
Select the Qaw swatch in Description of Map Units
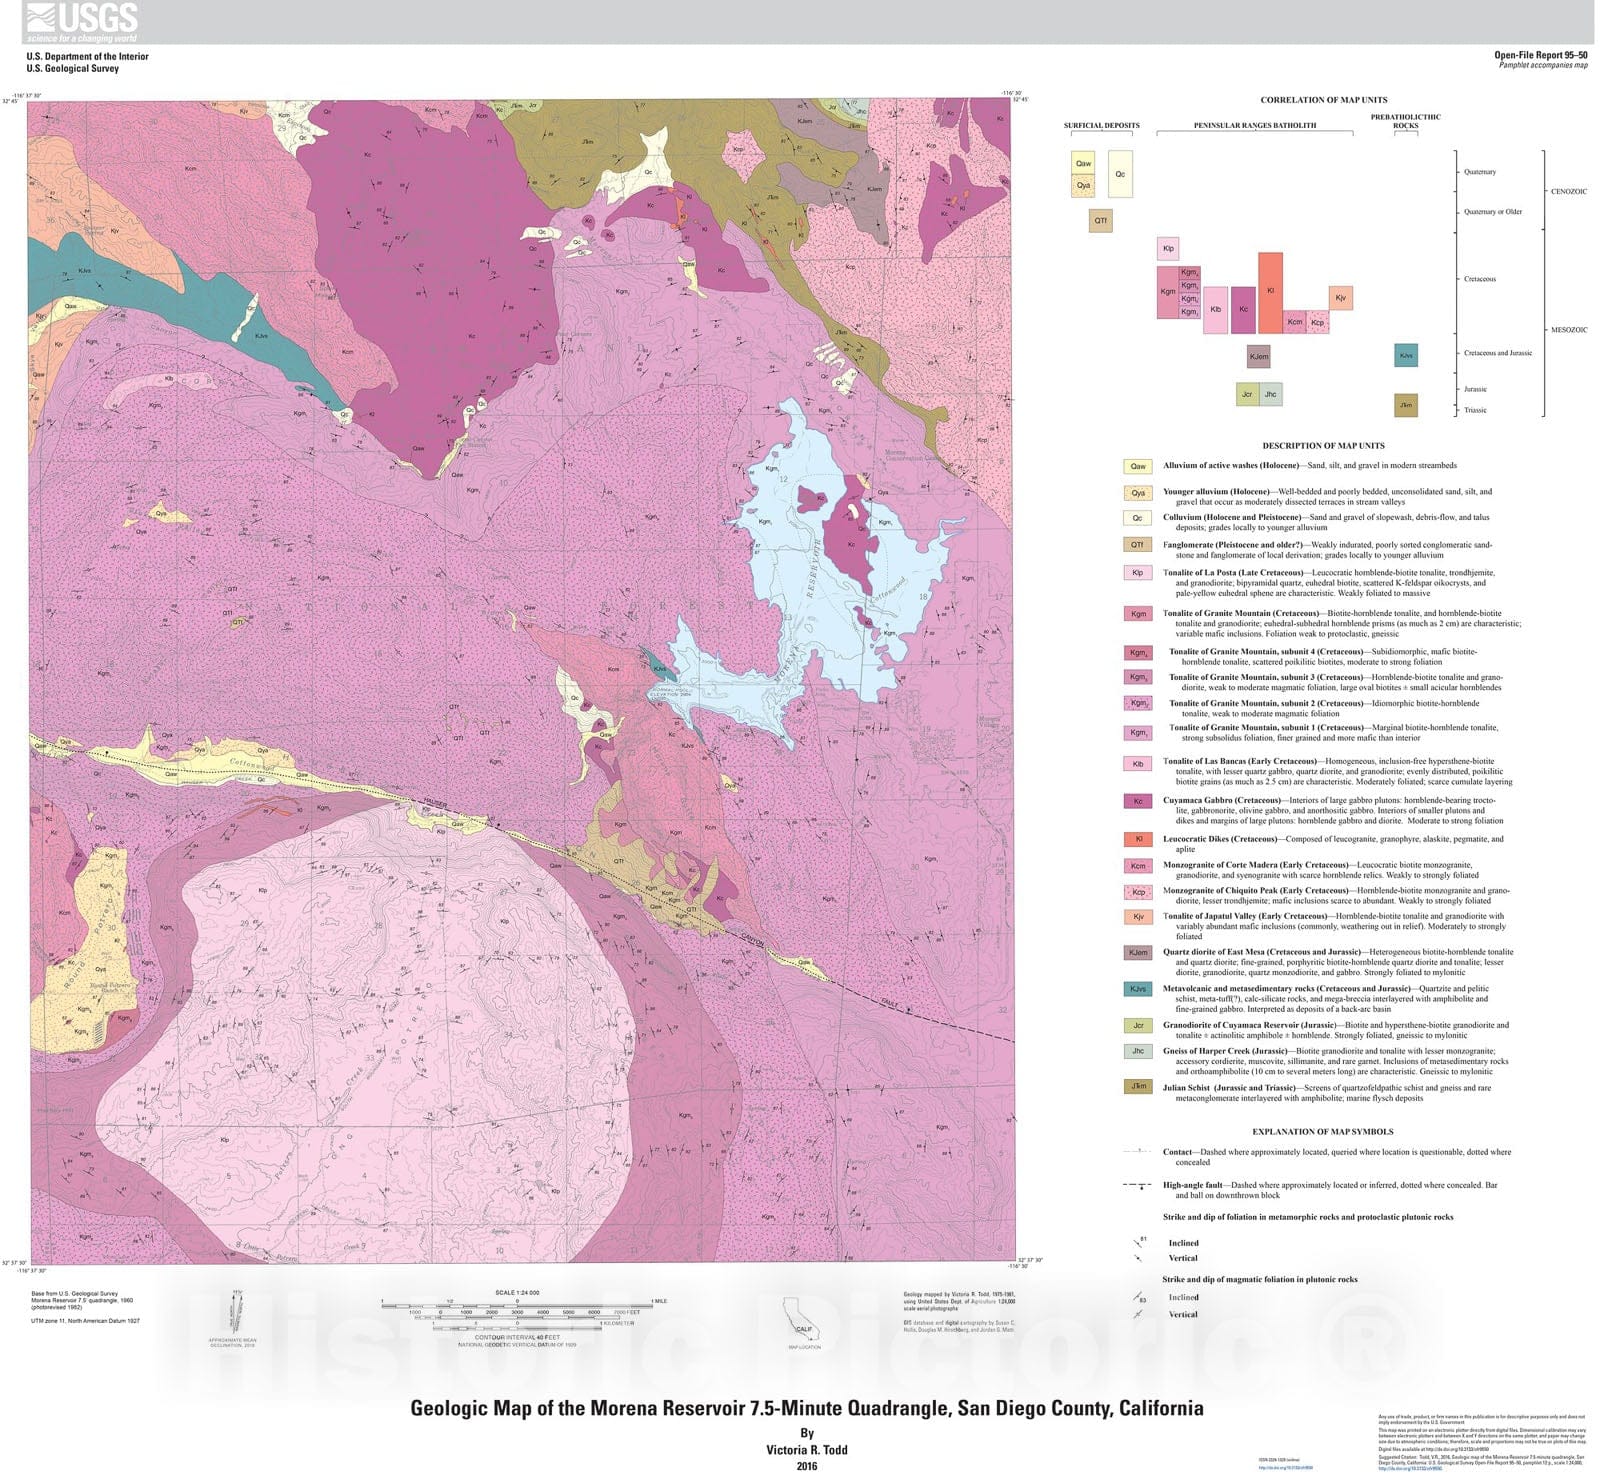point(1138,466)
